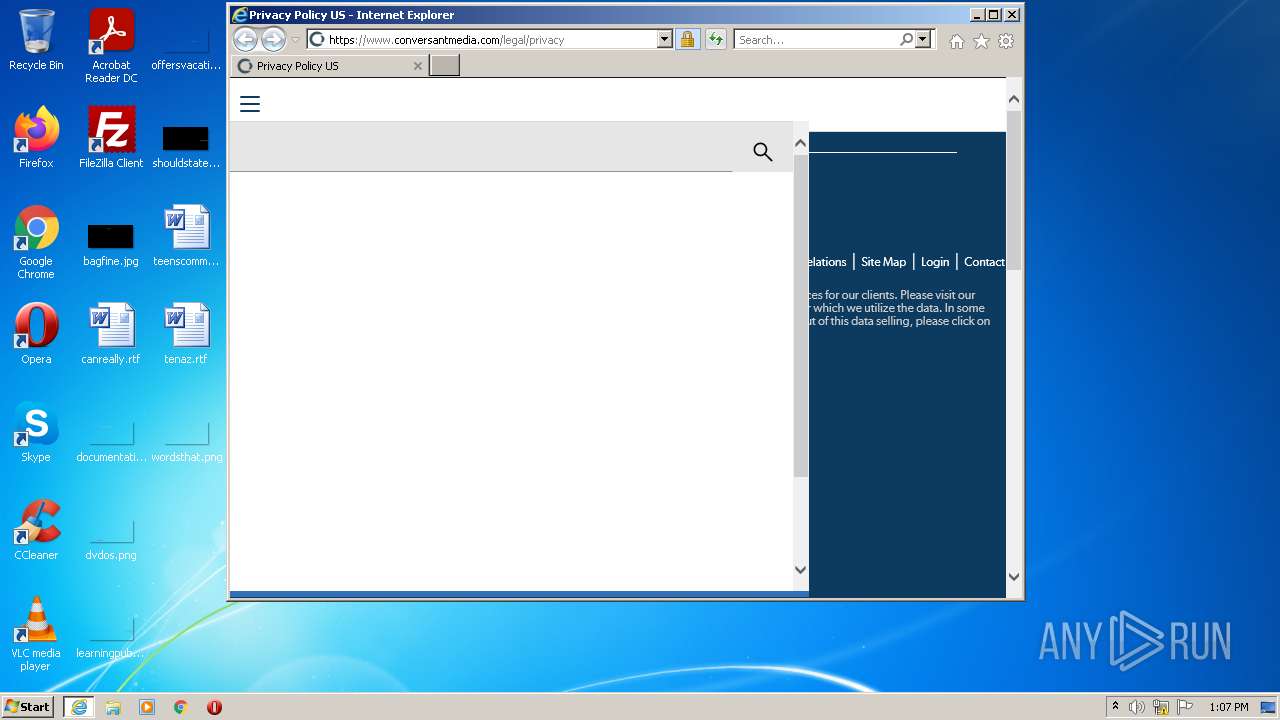Click the Search... input box
Image resolution: width=1280 pixels, height=720 pixels.
(x=816, y=39)
